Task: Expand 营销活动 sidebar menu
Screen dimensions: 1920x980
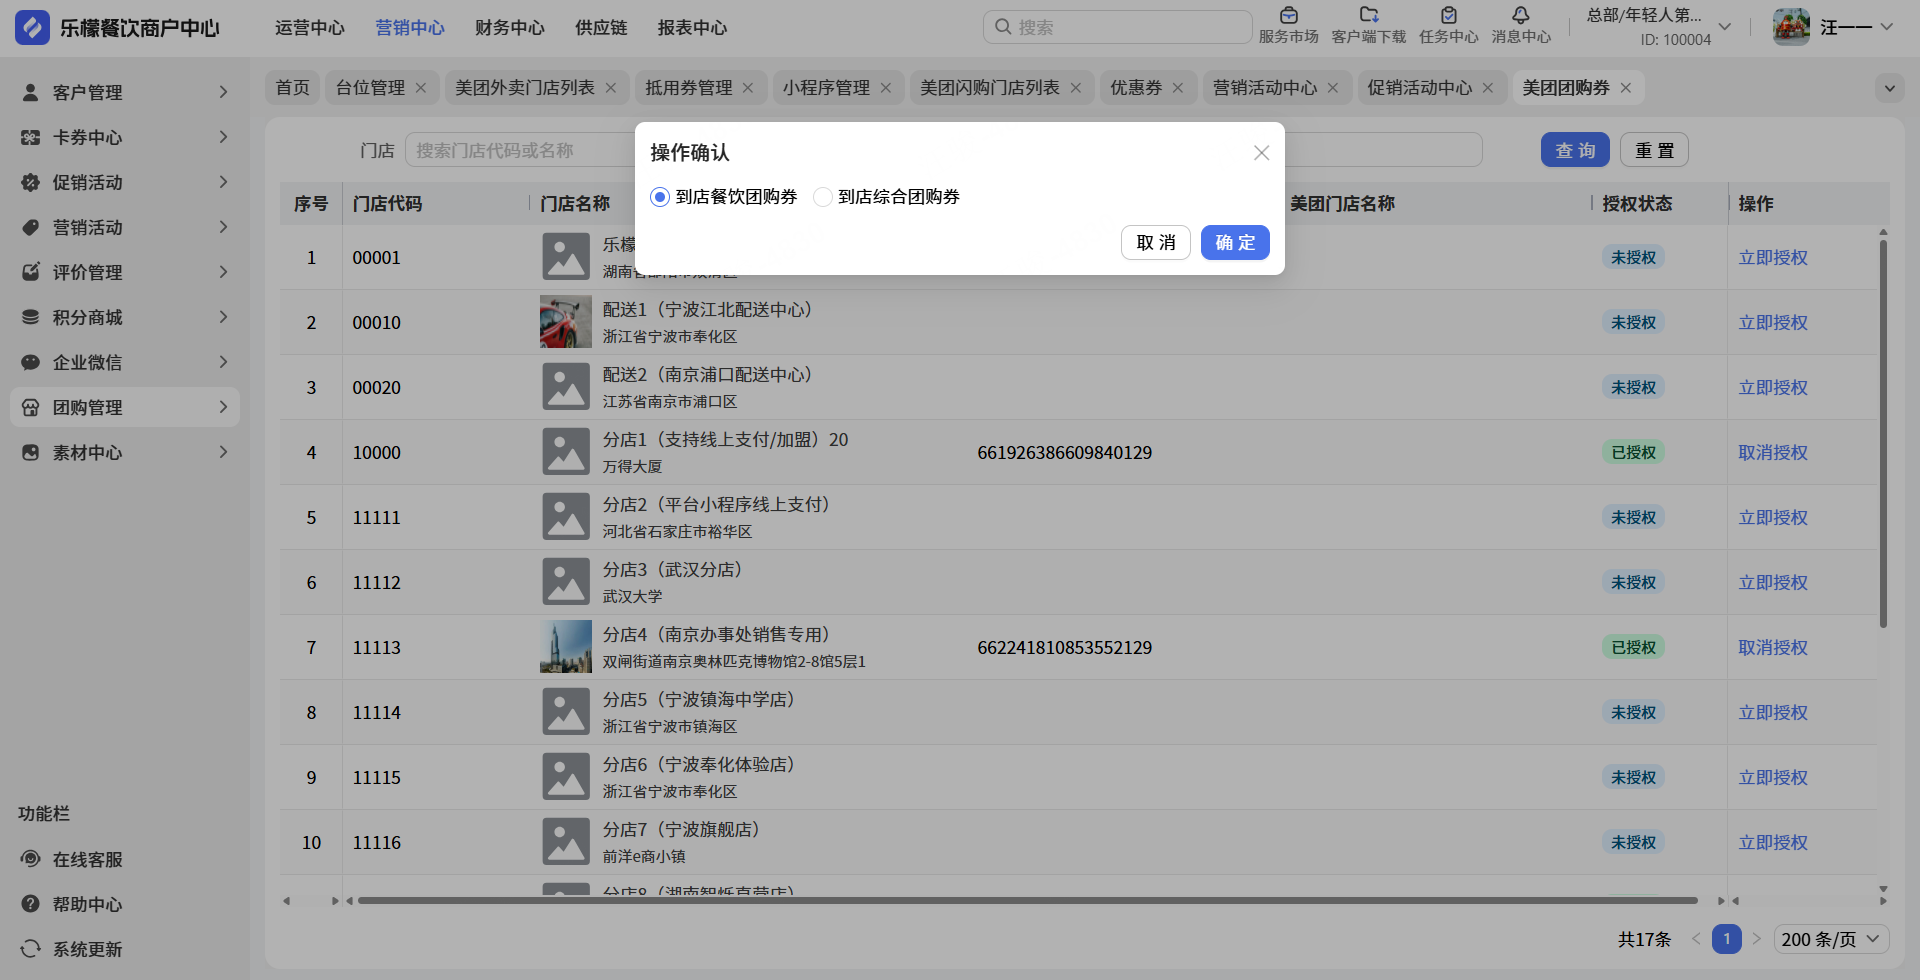Action: [x=125, y=227]
